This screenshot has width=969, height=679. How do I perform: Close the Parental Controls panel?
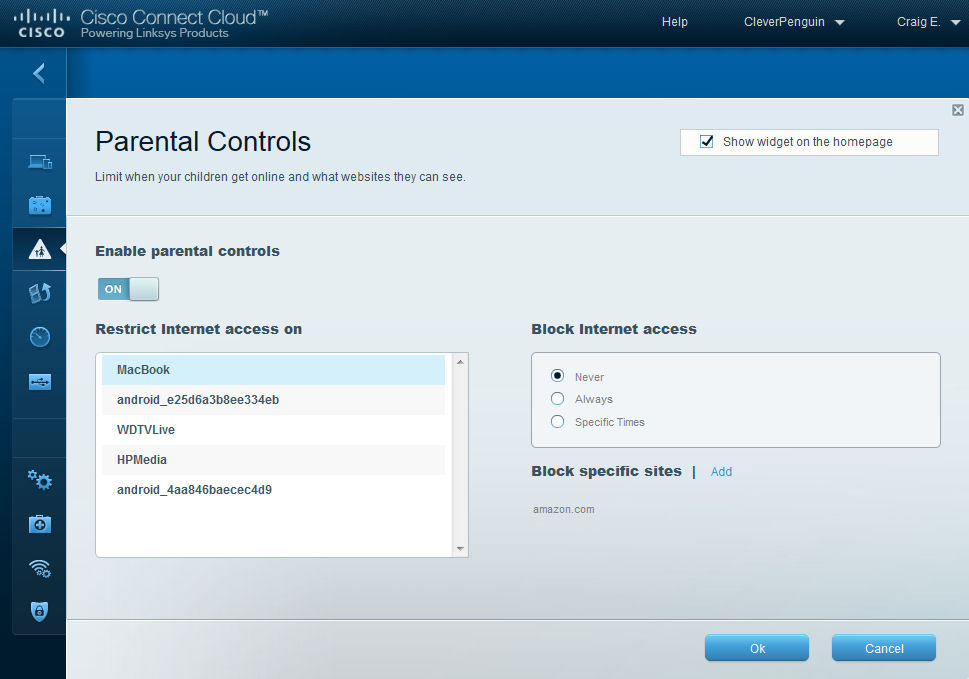[x=958, y=110]
